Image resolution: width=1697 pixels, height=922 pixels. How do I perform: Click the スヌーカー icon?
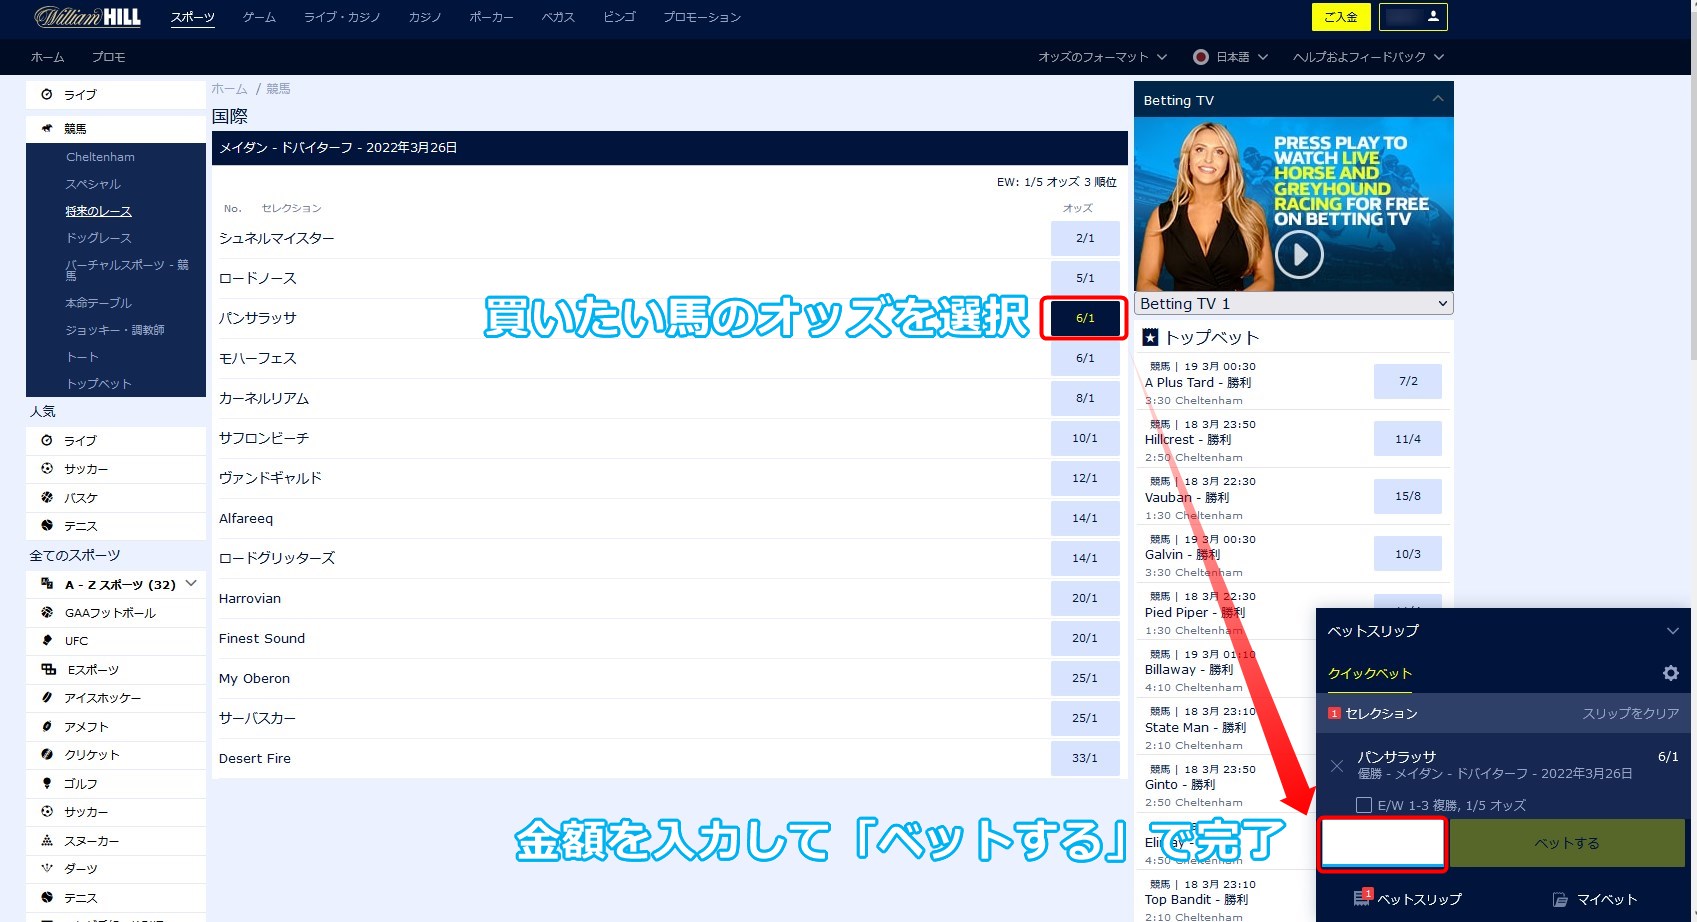coord(47,840)
